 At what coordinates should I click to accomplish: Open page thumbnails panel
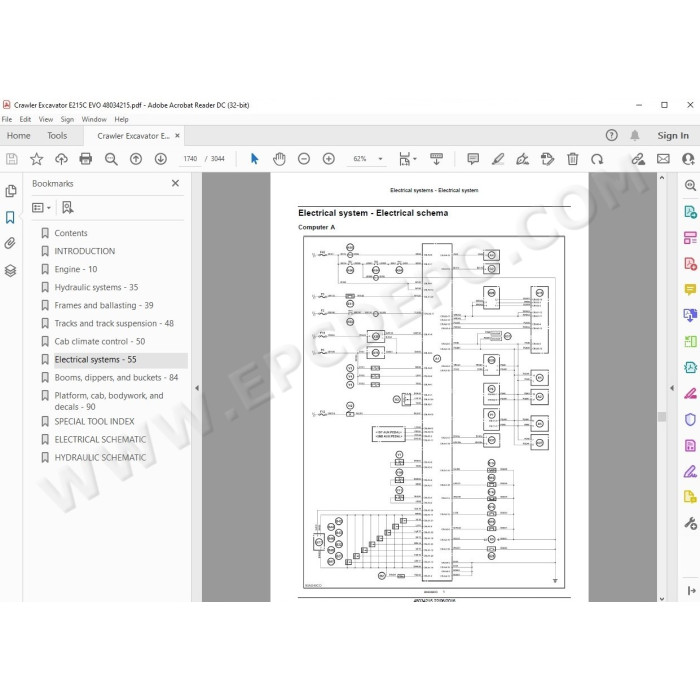coord(11,191)
